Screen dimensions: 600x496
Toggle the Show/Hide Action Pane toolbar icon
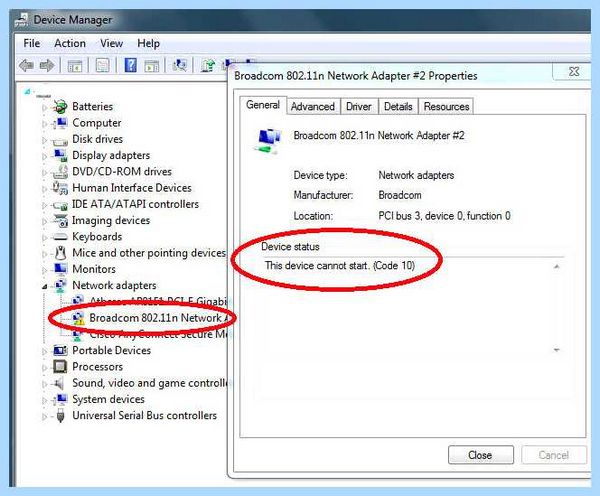152,65
